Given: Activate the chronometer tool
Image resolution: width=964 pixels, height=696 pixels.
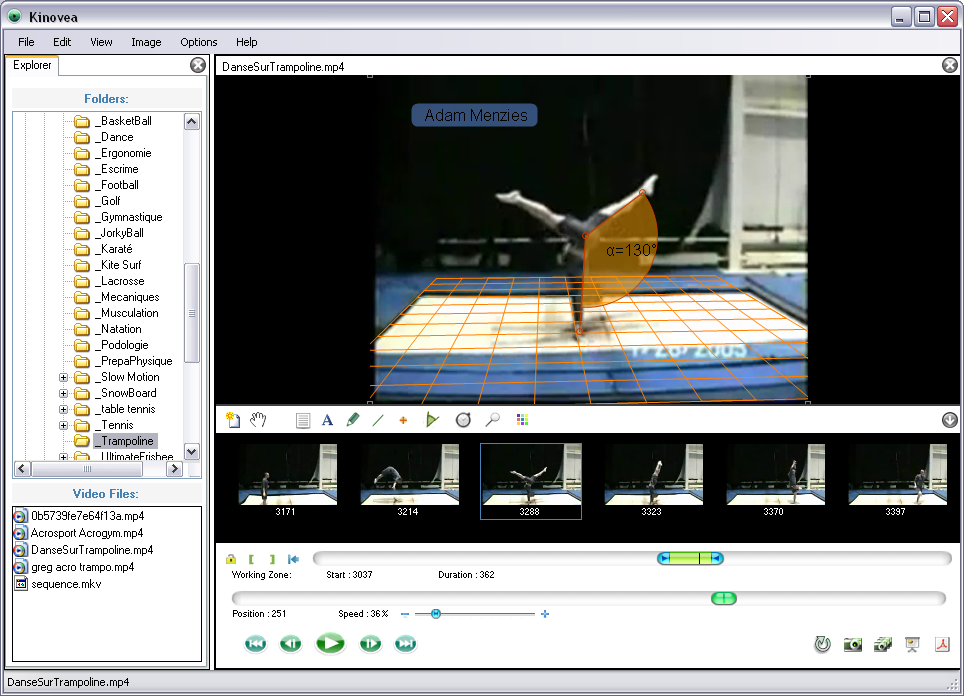Looking at the screenshot, I should click(x=463, y=420).
